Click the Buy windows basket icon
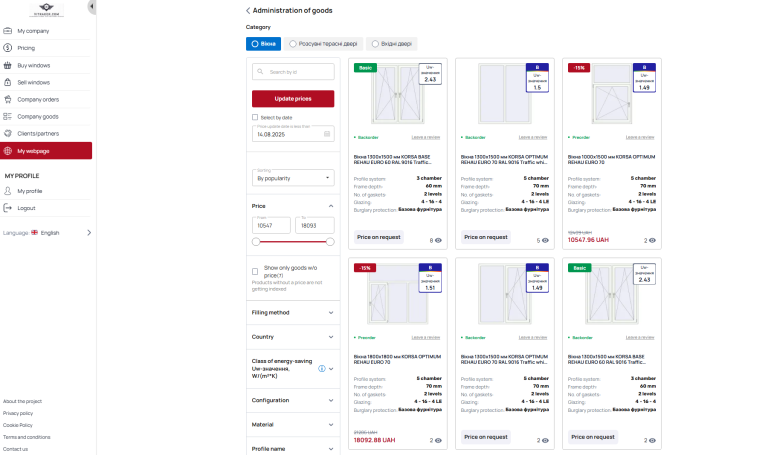 (7, 65)
